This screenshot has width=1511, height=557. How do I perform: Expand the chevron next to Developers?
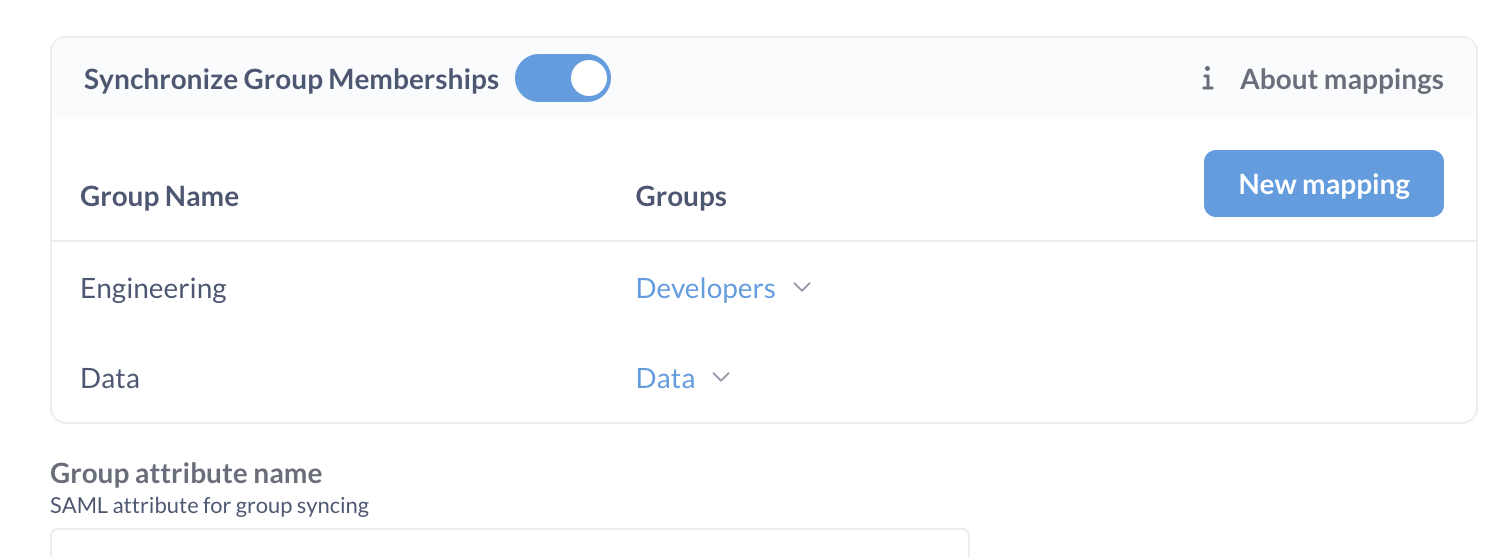click(x=801, y=288)
